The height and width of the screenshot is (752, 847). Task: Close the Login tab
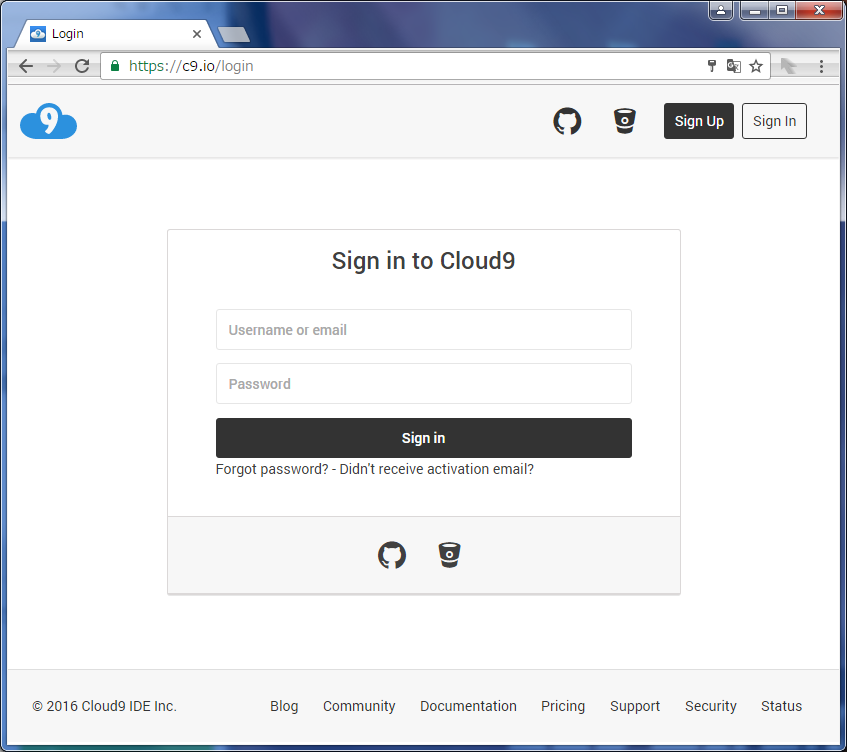coord(197,34)
